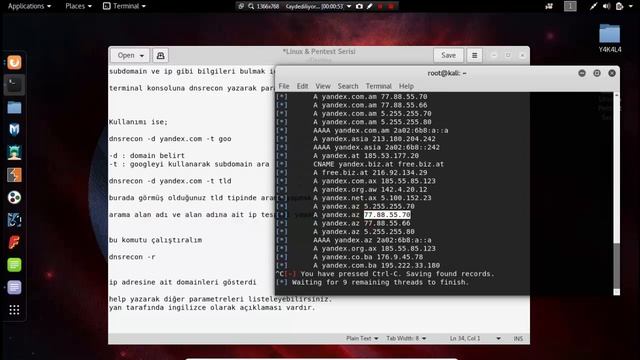Image resolution: width=640 pixels, height=360 pixels.
Task: Click the highlighted IP 77.88.55.70
Action: (x=387, y=215)
